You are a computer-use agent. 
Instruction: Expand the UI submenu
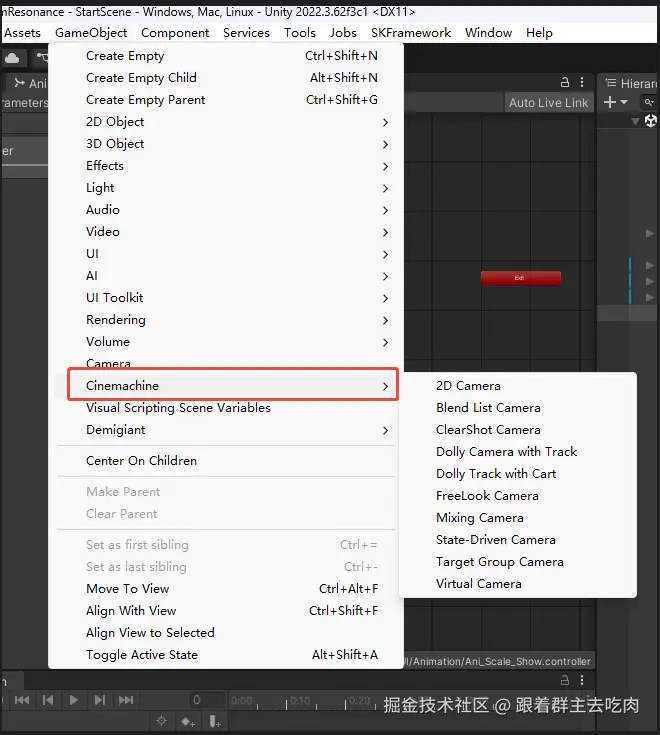tap(226, 254)
